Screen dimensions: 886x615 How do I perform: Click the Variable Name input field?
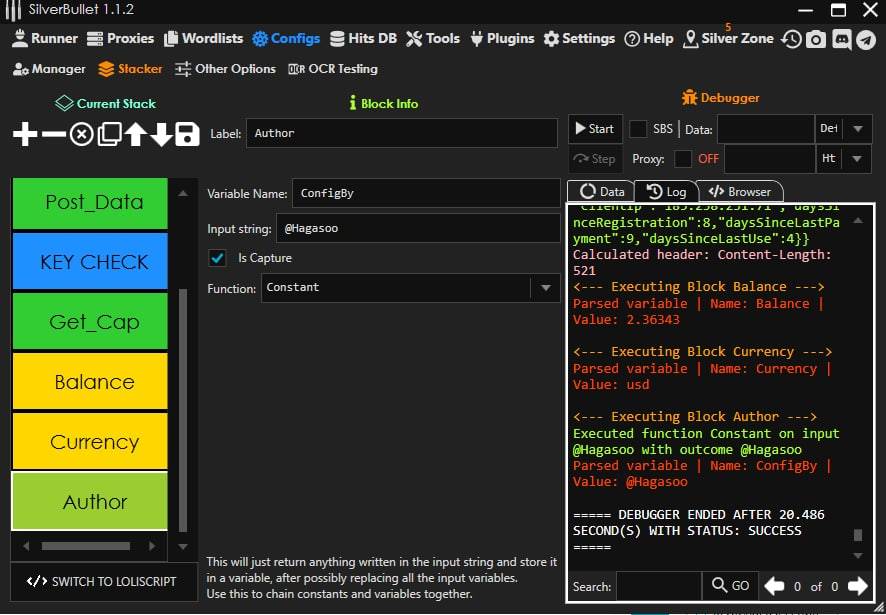[425, 194]
